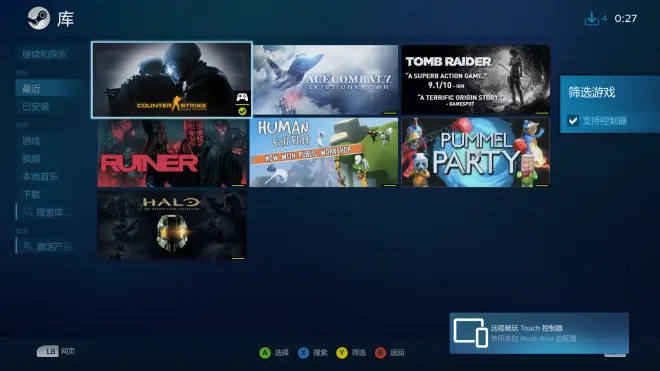Click the 网页 label next to LB
Viewport: 660px width, 371px height.
coord(68,351)
